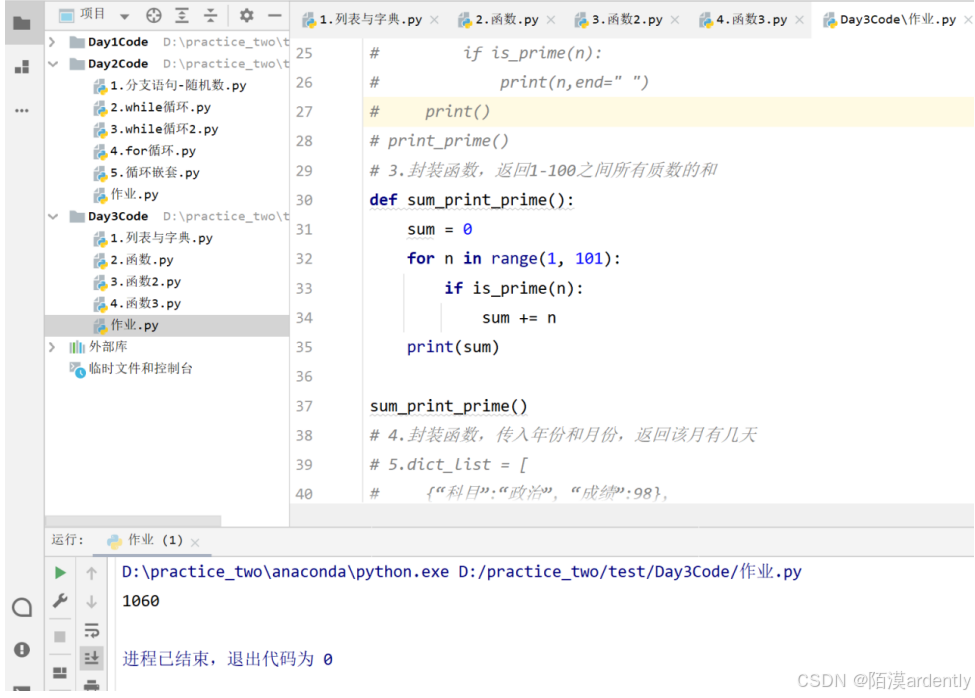The width and height of the screenshot is (975, 698).
Task: Toggle soft-wrap icon in run console
Action: 91,631
